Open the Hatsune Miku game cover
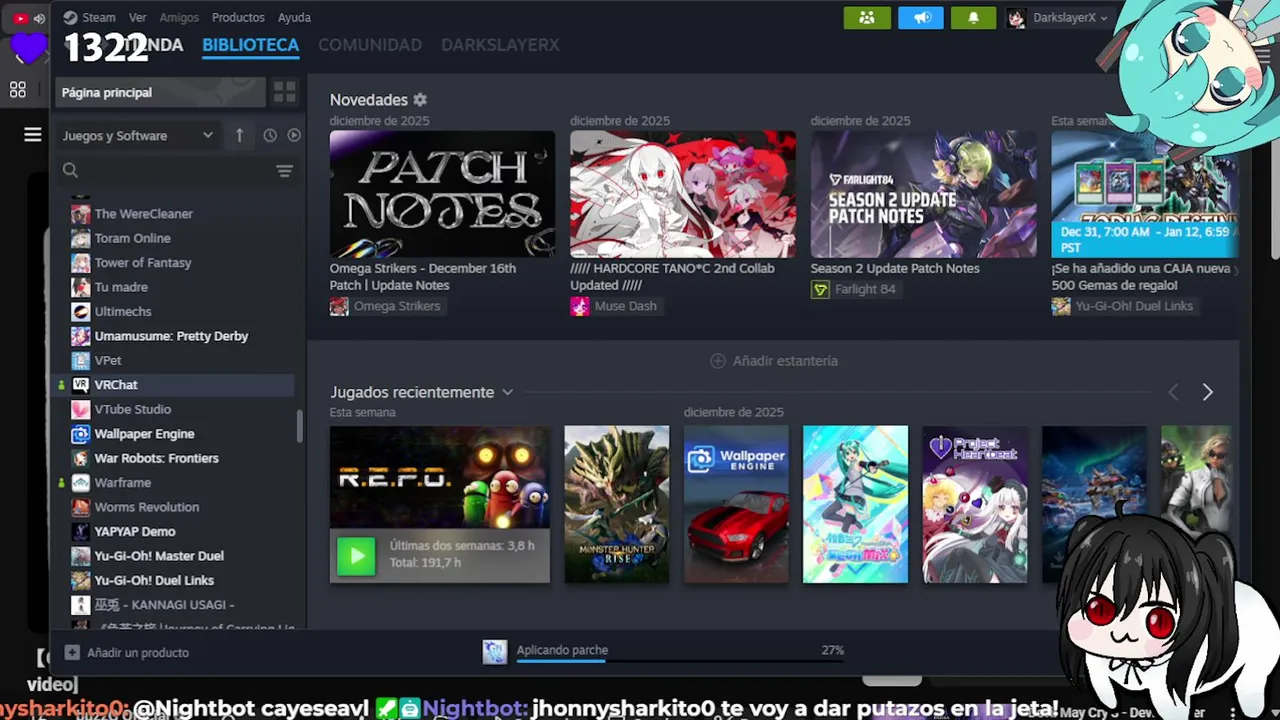This screenshot has height=720, width=1280. (x=855, y=504)
